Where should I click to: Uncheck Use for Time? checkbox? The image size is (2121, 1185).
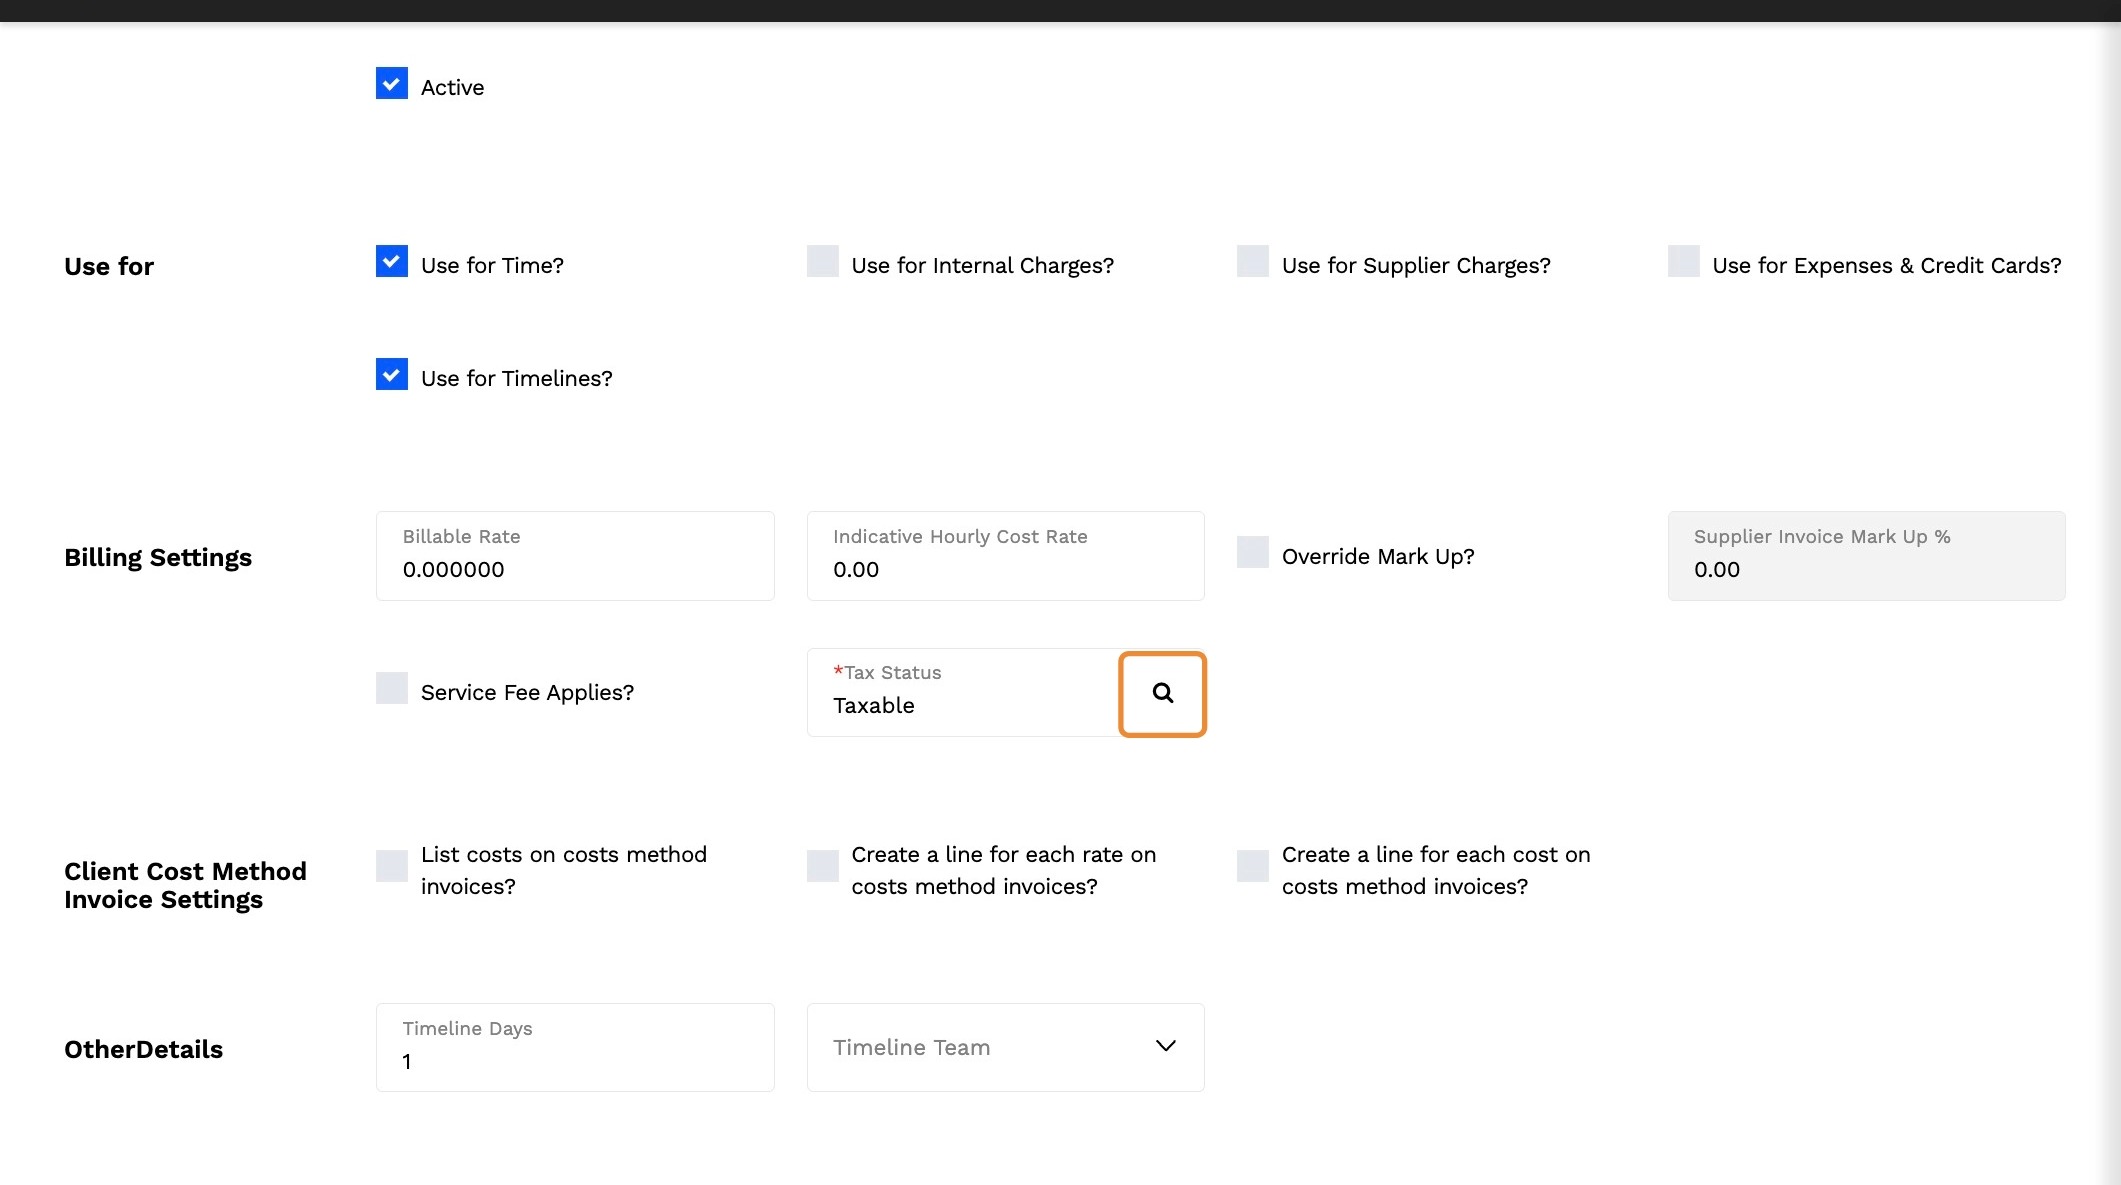[392, 262]
